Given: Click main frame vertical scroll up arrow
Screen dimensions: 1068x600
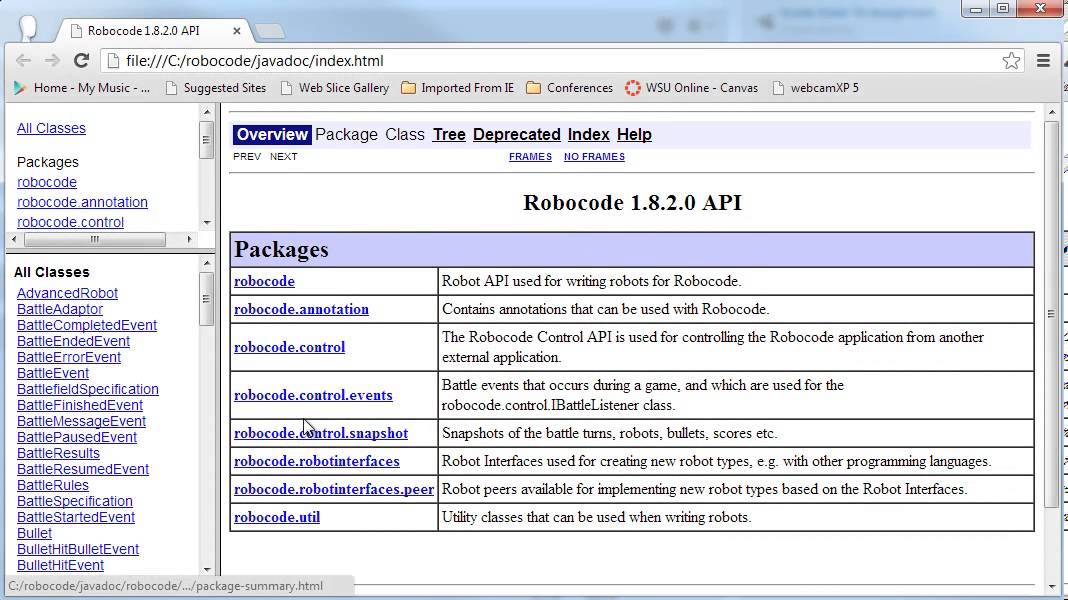Looking at the screenshot, I should point(1052,112).
